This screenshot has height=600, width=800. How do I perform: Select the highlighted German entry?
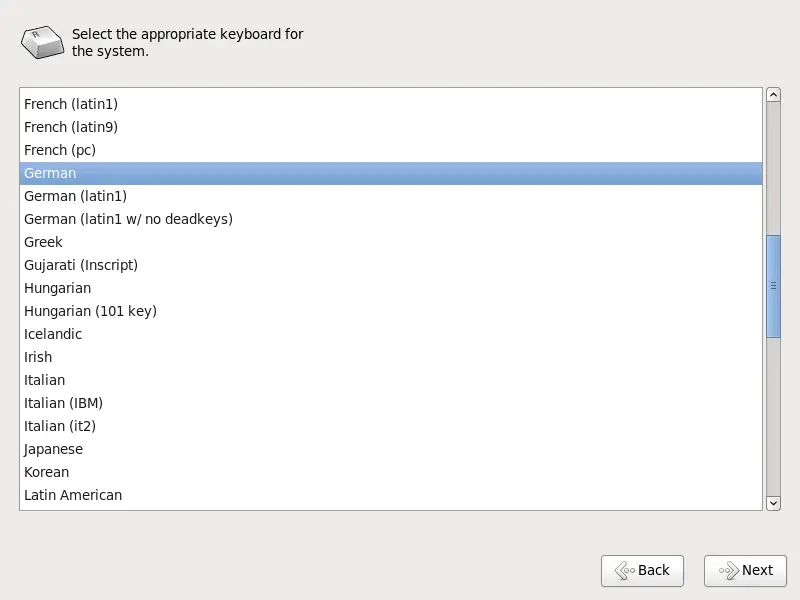coord(391,173)
